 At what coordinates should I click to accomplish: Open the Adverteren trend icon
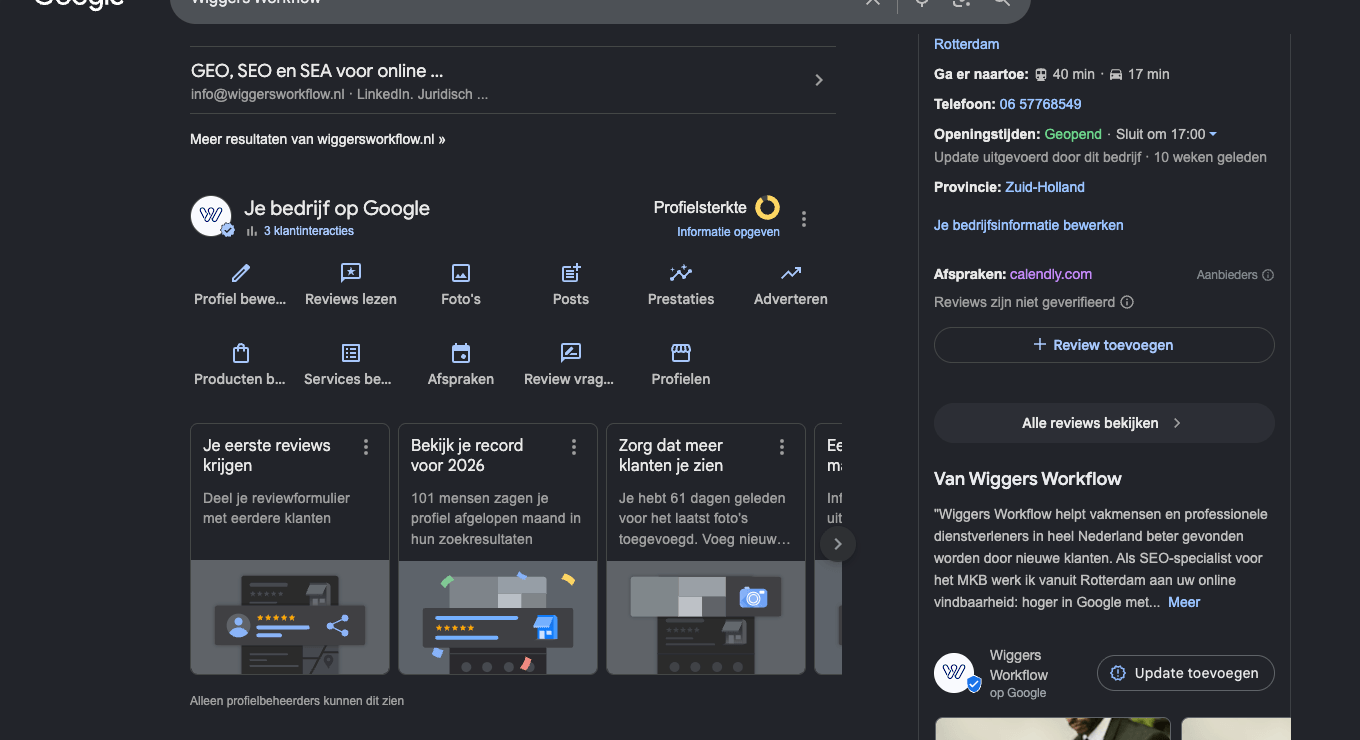click(791, 273)
